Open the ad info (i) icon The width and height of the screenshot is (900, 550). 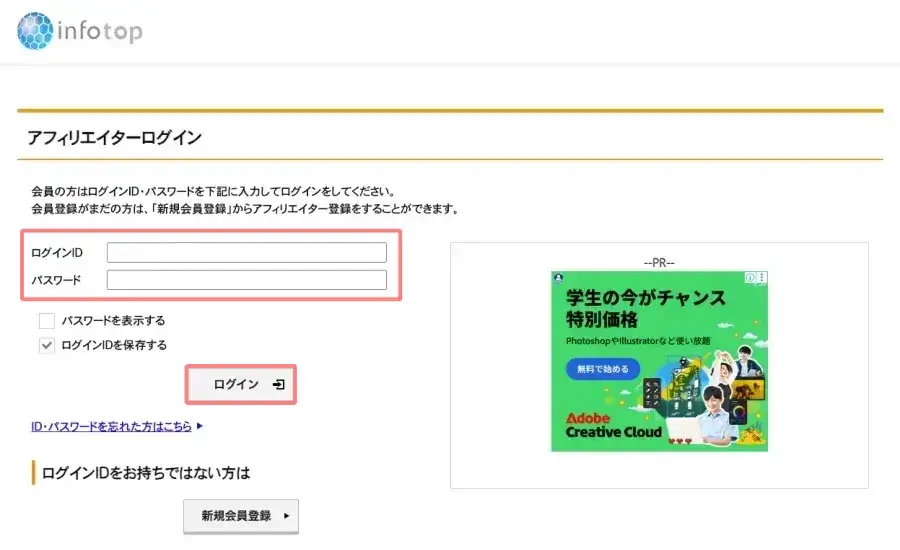[x=750, y=277]
